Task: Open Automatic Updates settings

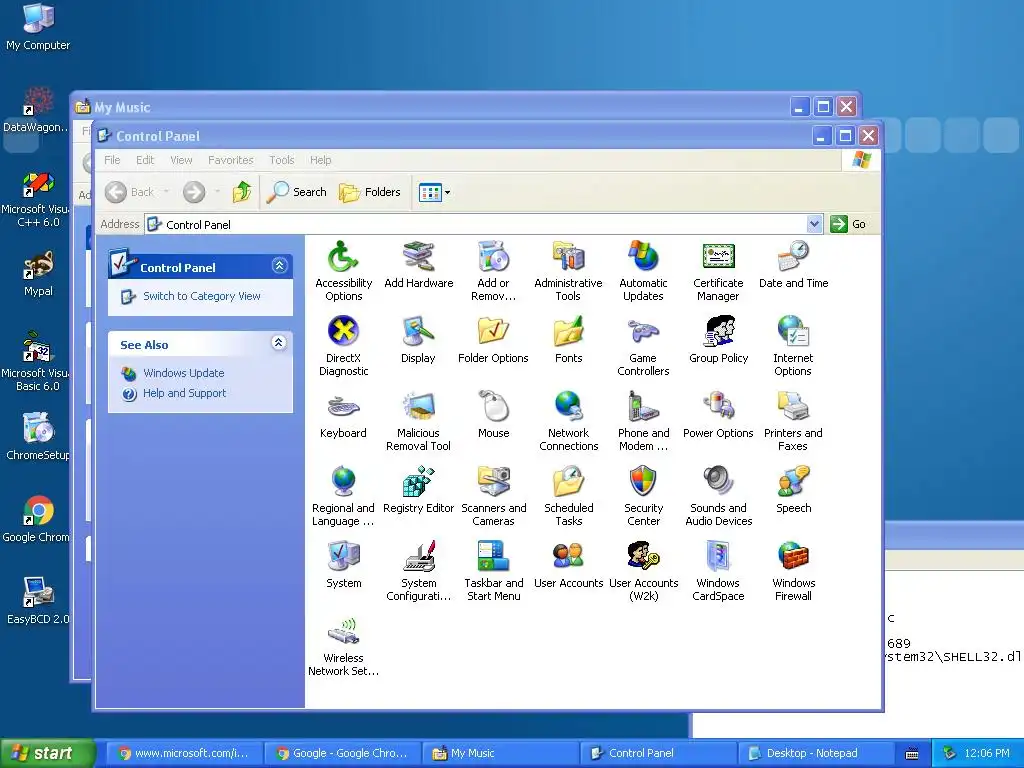Action: click(643, 270)
